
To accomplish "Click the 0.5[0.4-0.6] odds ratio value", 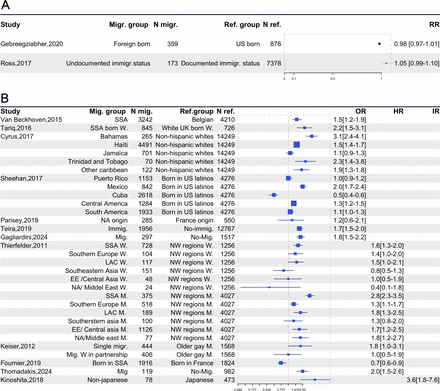I will [350, 195].
